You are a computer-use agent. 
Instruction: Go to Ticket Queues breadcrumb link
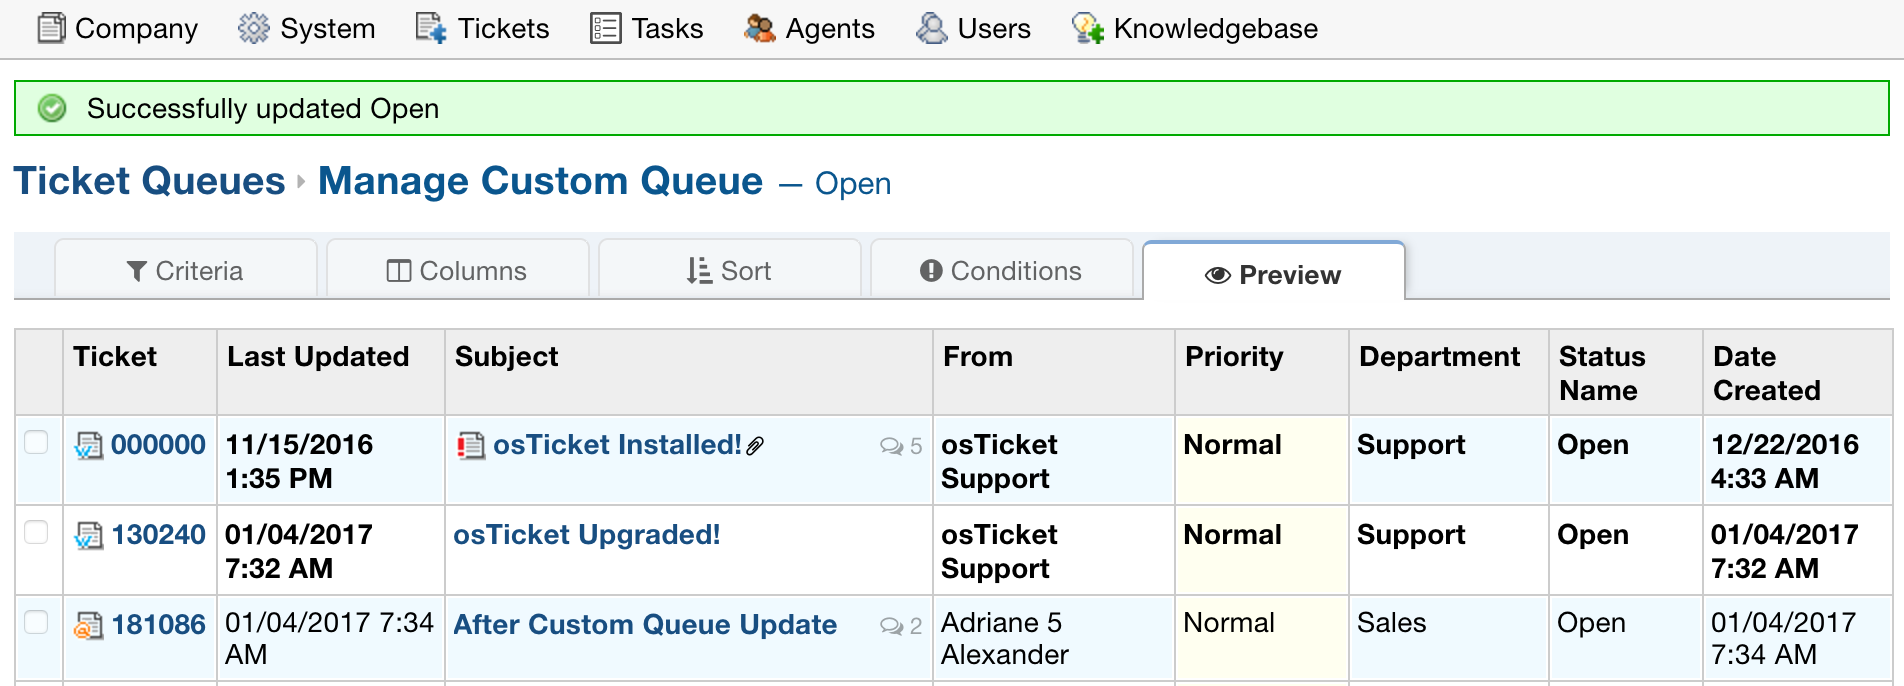[150, 181]
